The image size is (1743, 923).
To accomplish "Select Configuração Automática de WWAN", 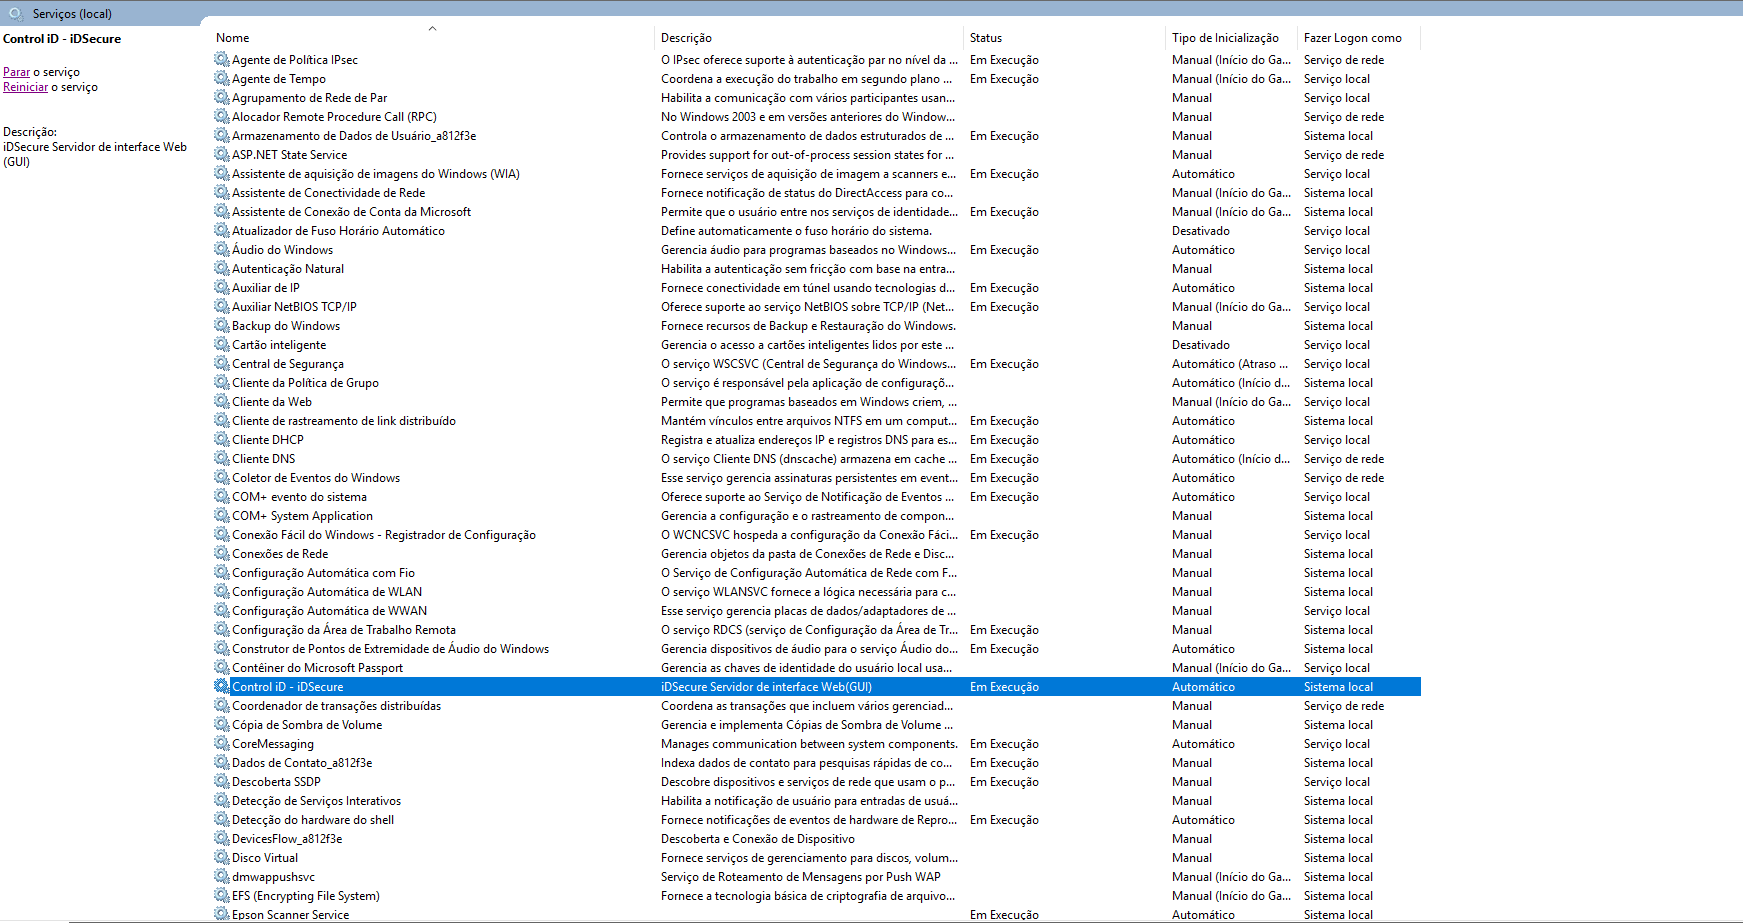I will [x=329, y=611].
